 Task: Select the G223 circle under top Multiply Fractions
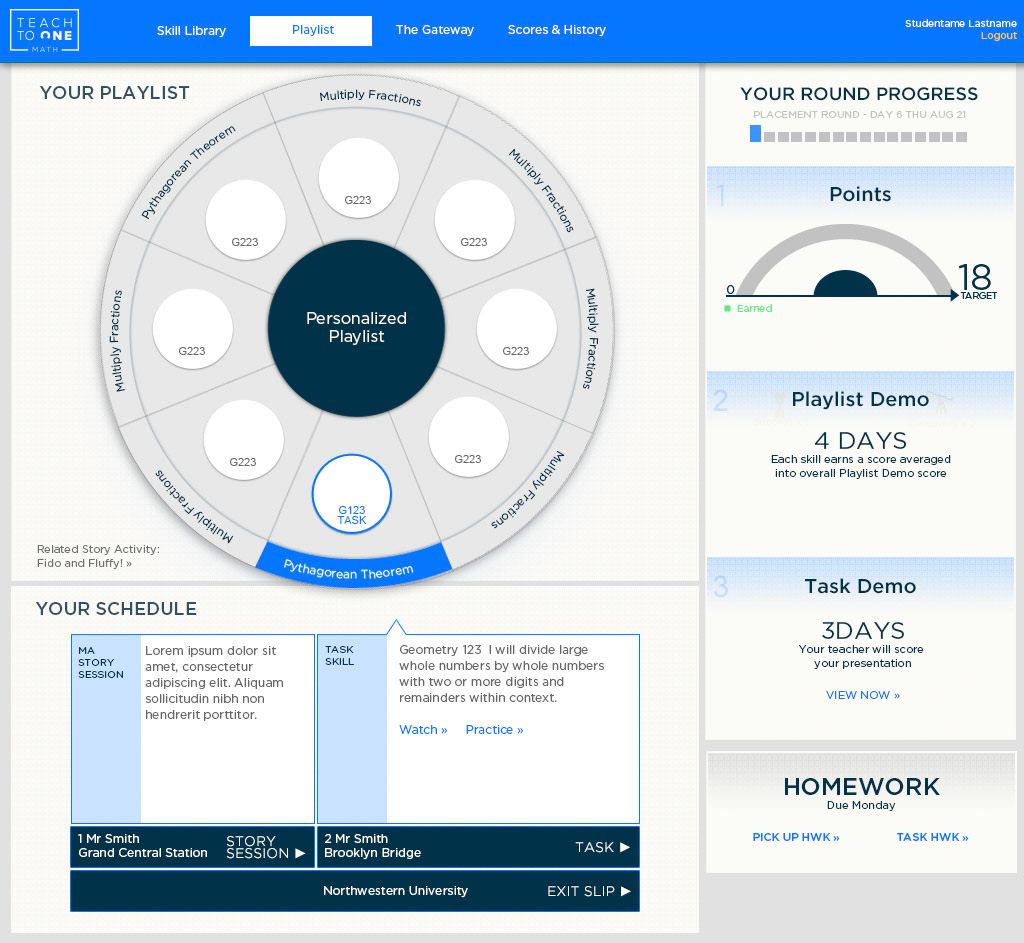tap(359, 178)
